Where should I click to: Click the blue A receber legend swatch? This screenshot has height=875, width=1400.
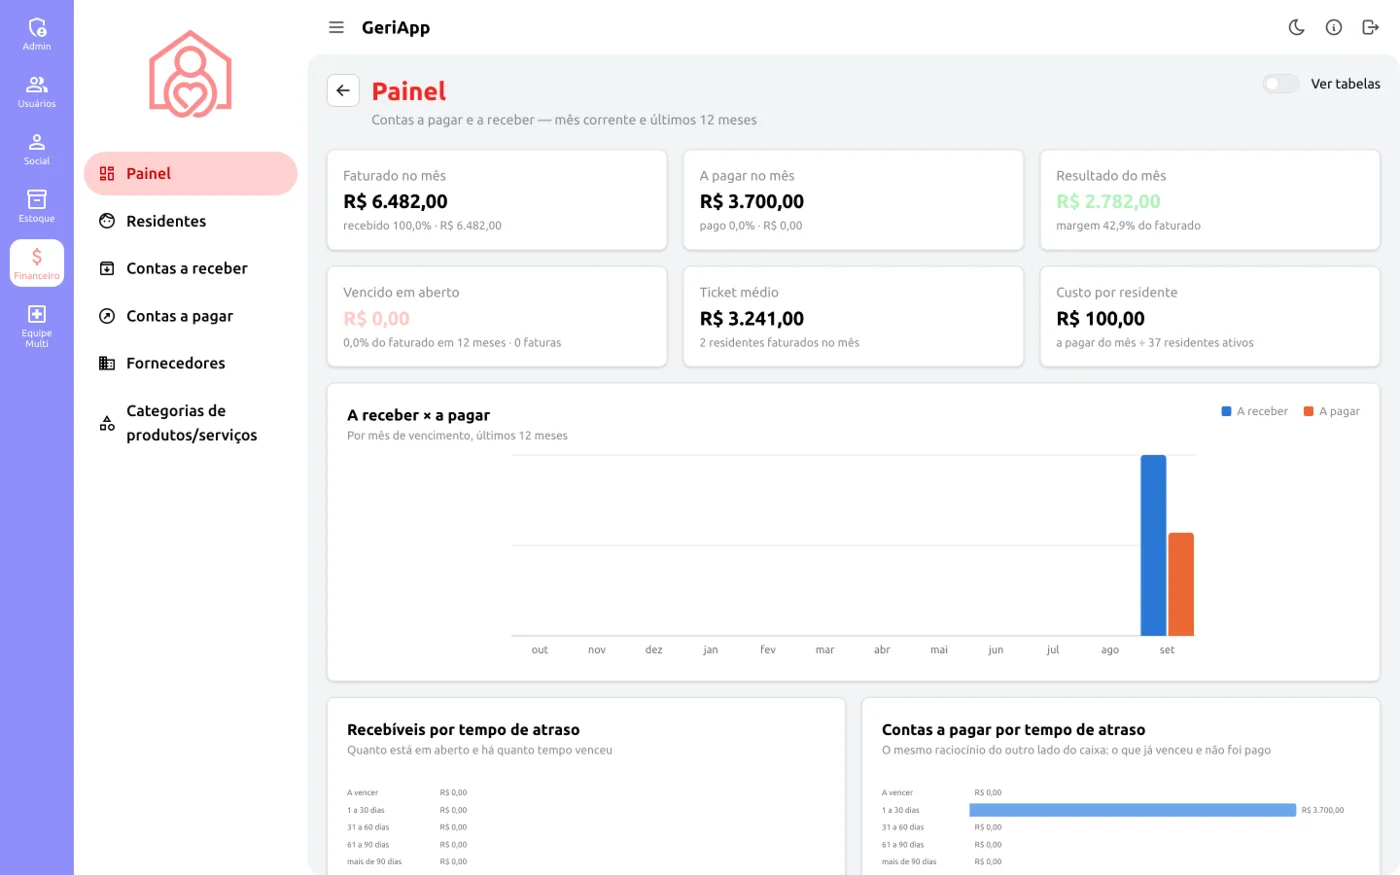click(x=1226, y=411)
